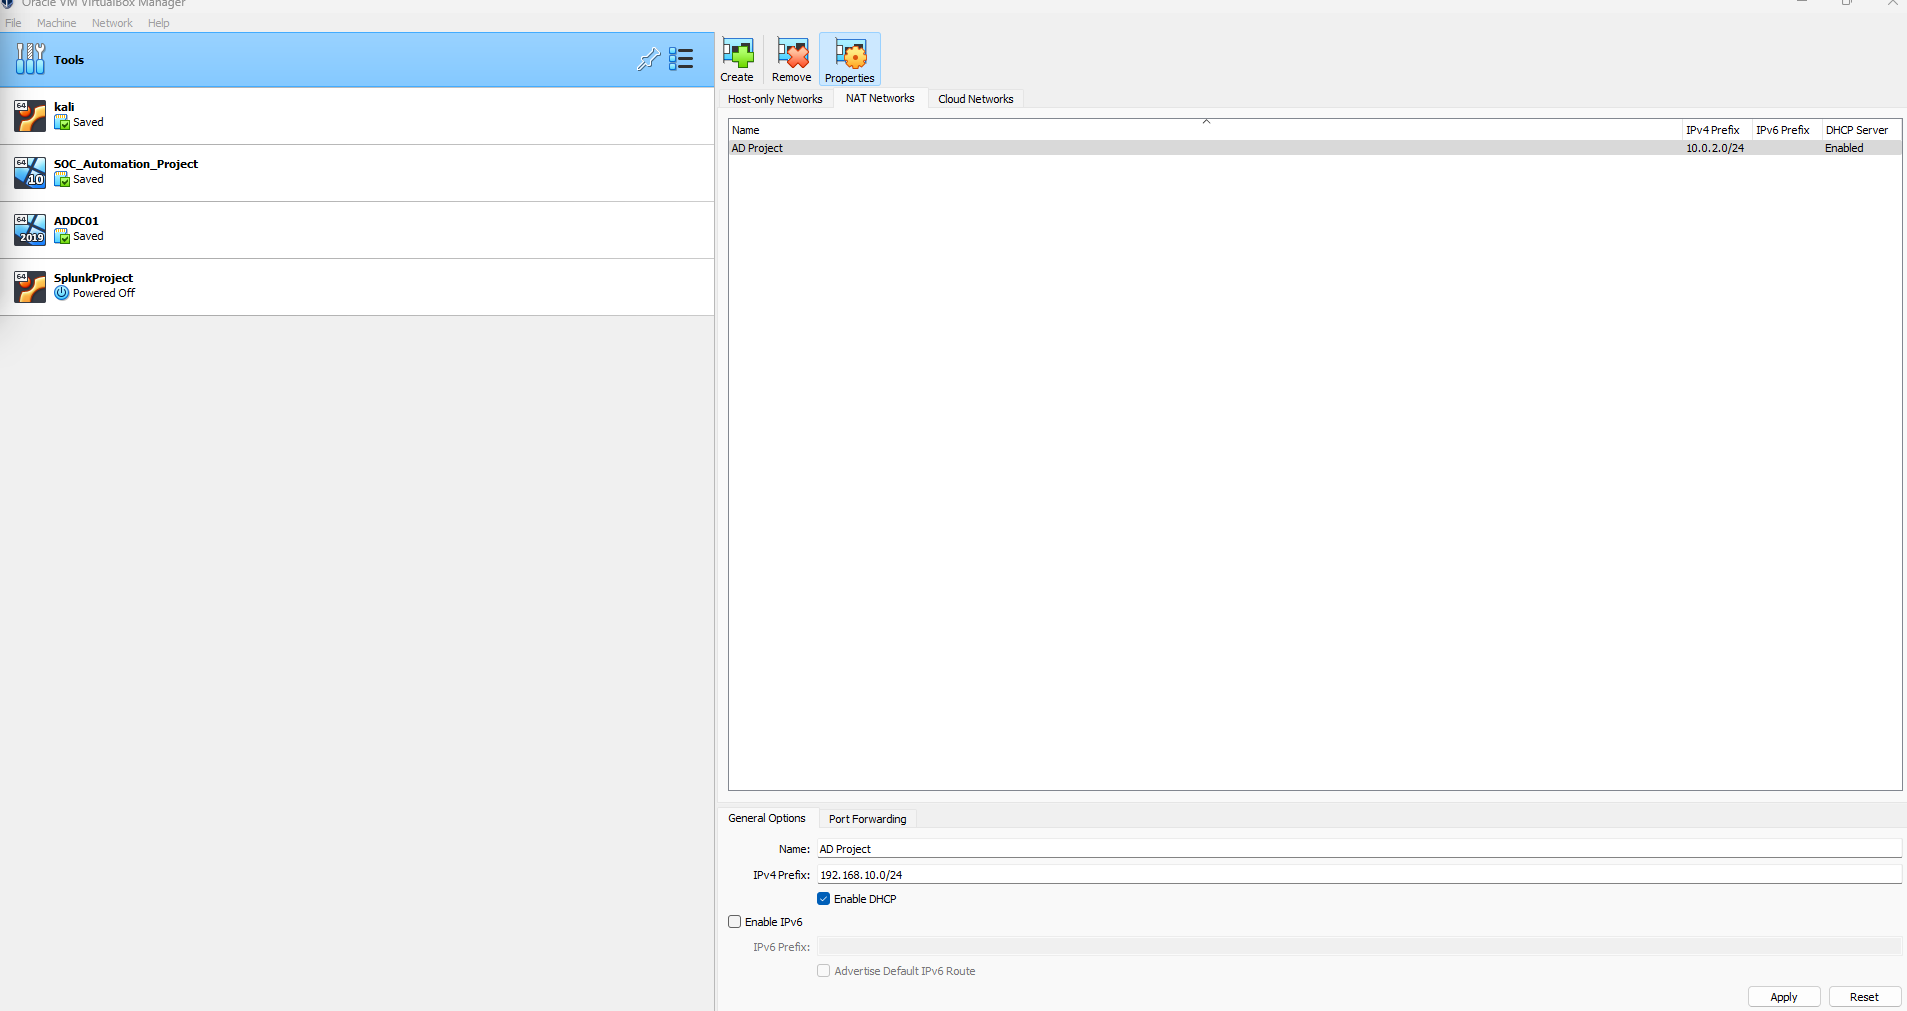Click the pin icon in Tools row
1907x1011 pixels.
[648, 60]
